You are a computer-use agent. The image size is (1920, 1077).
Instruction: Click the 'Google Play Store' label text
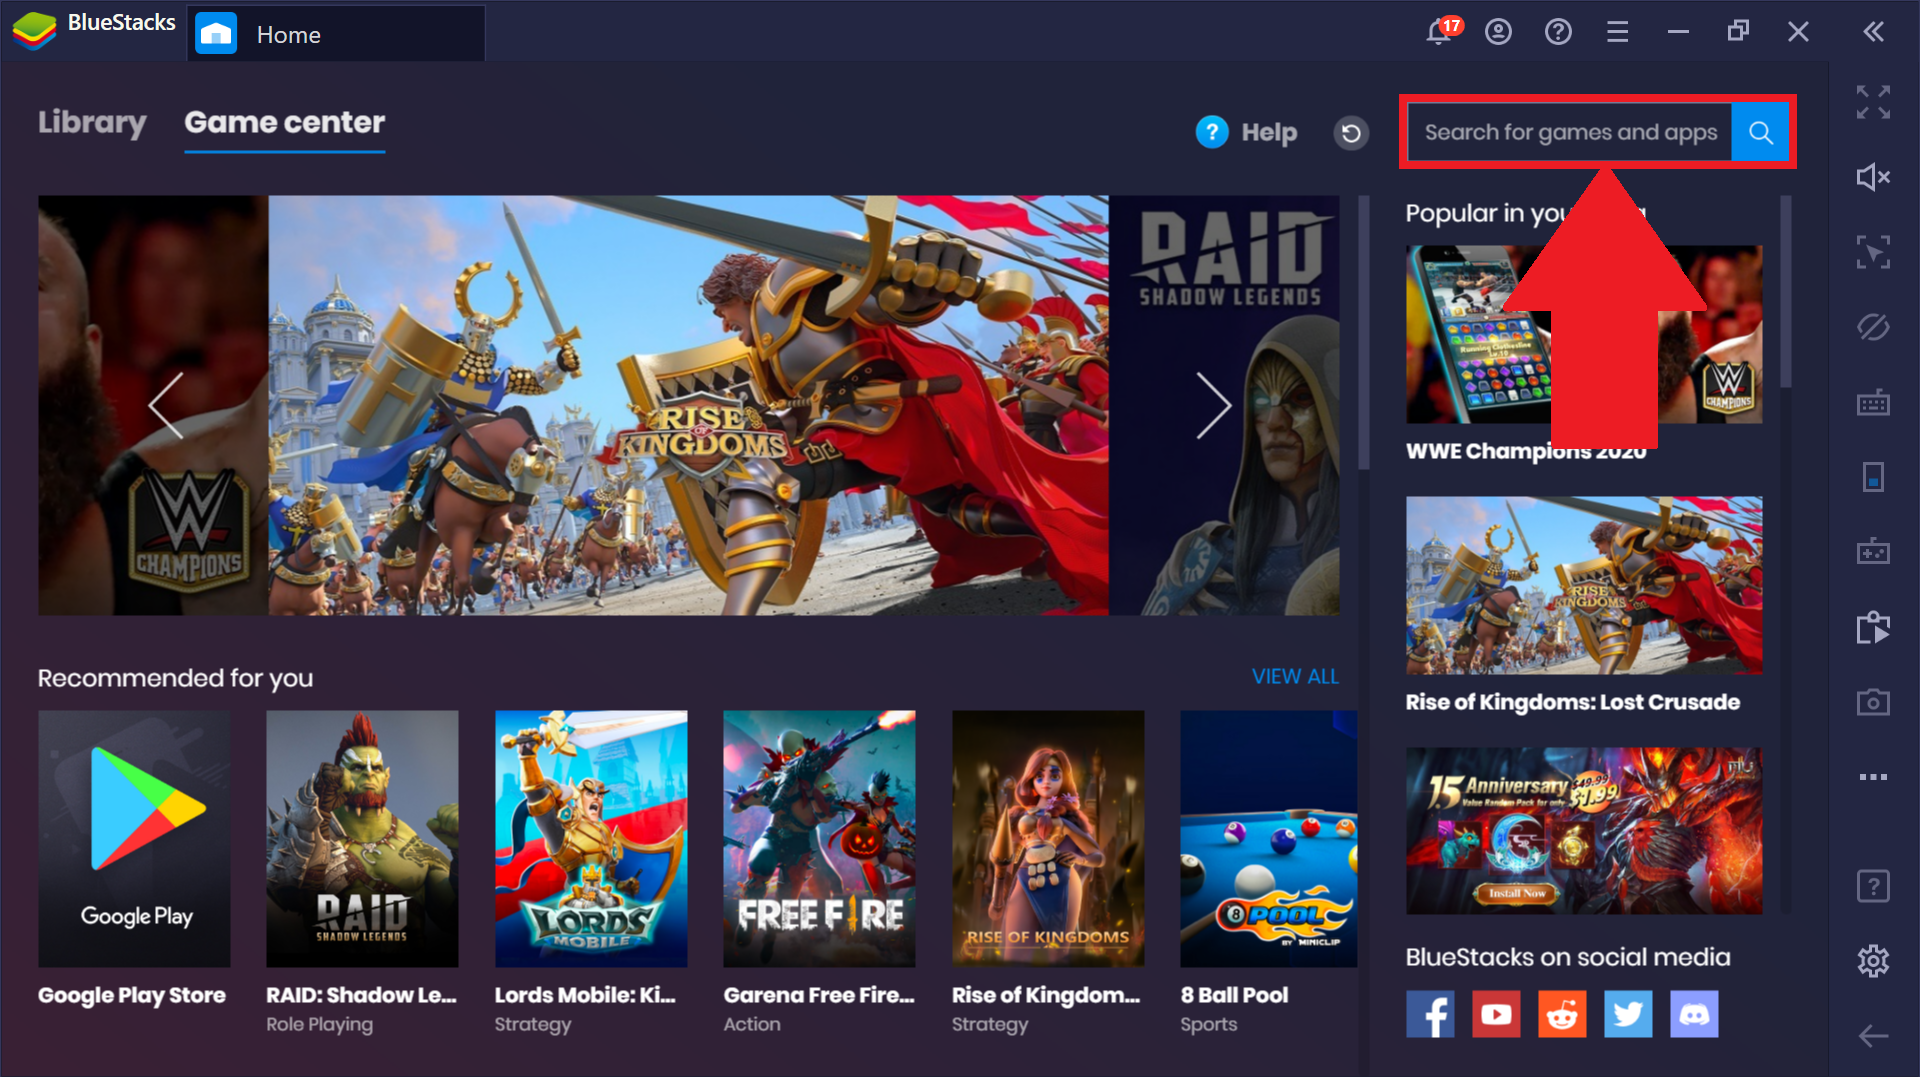(132, 995)
